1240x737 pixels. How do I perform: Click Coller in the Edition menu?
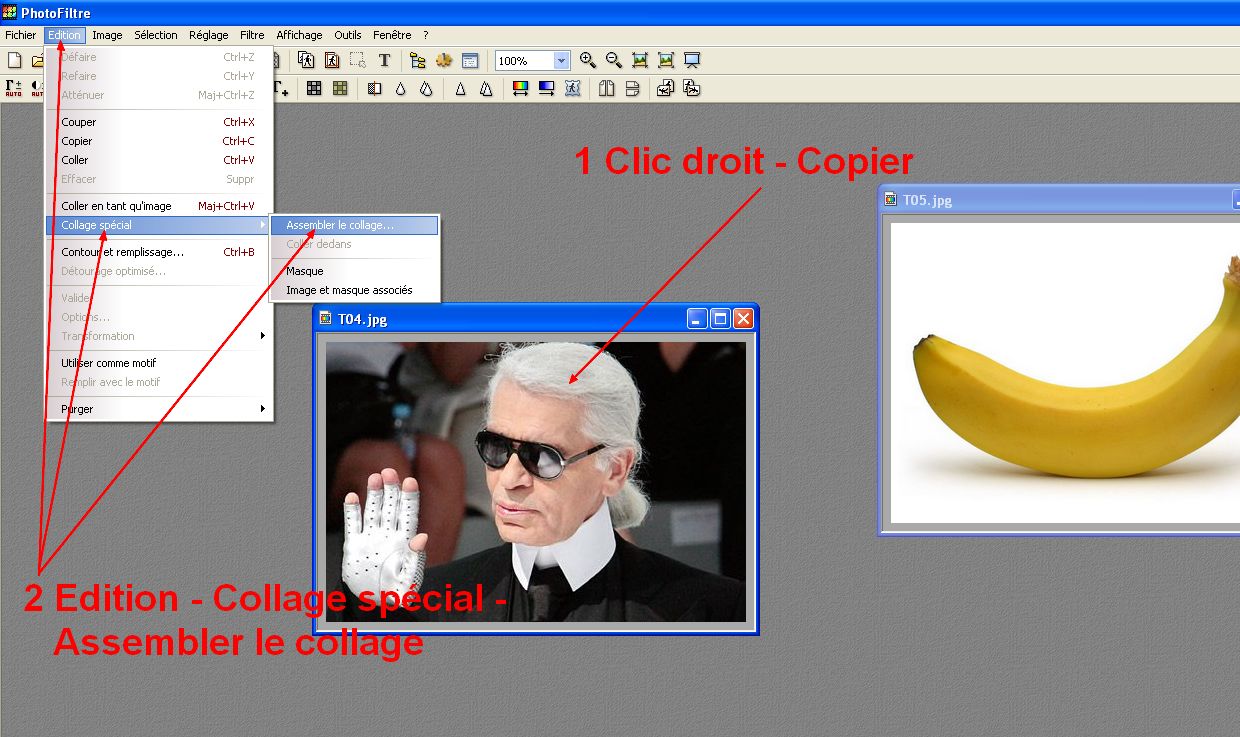coord(75,160)
